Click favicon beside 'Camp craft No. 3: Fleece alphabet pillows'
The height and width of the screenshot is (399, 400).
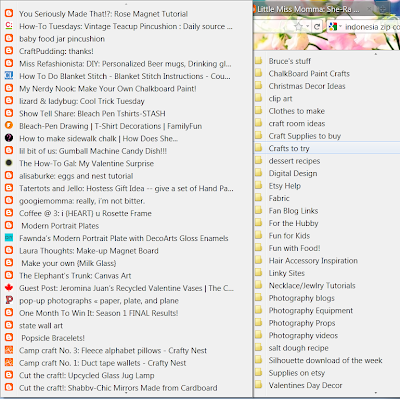pos(9,350)
